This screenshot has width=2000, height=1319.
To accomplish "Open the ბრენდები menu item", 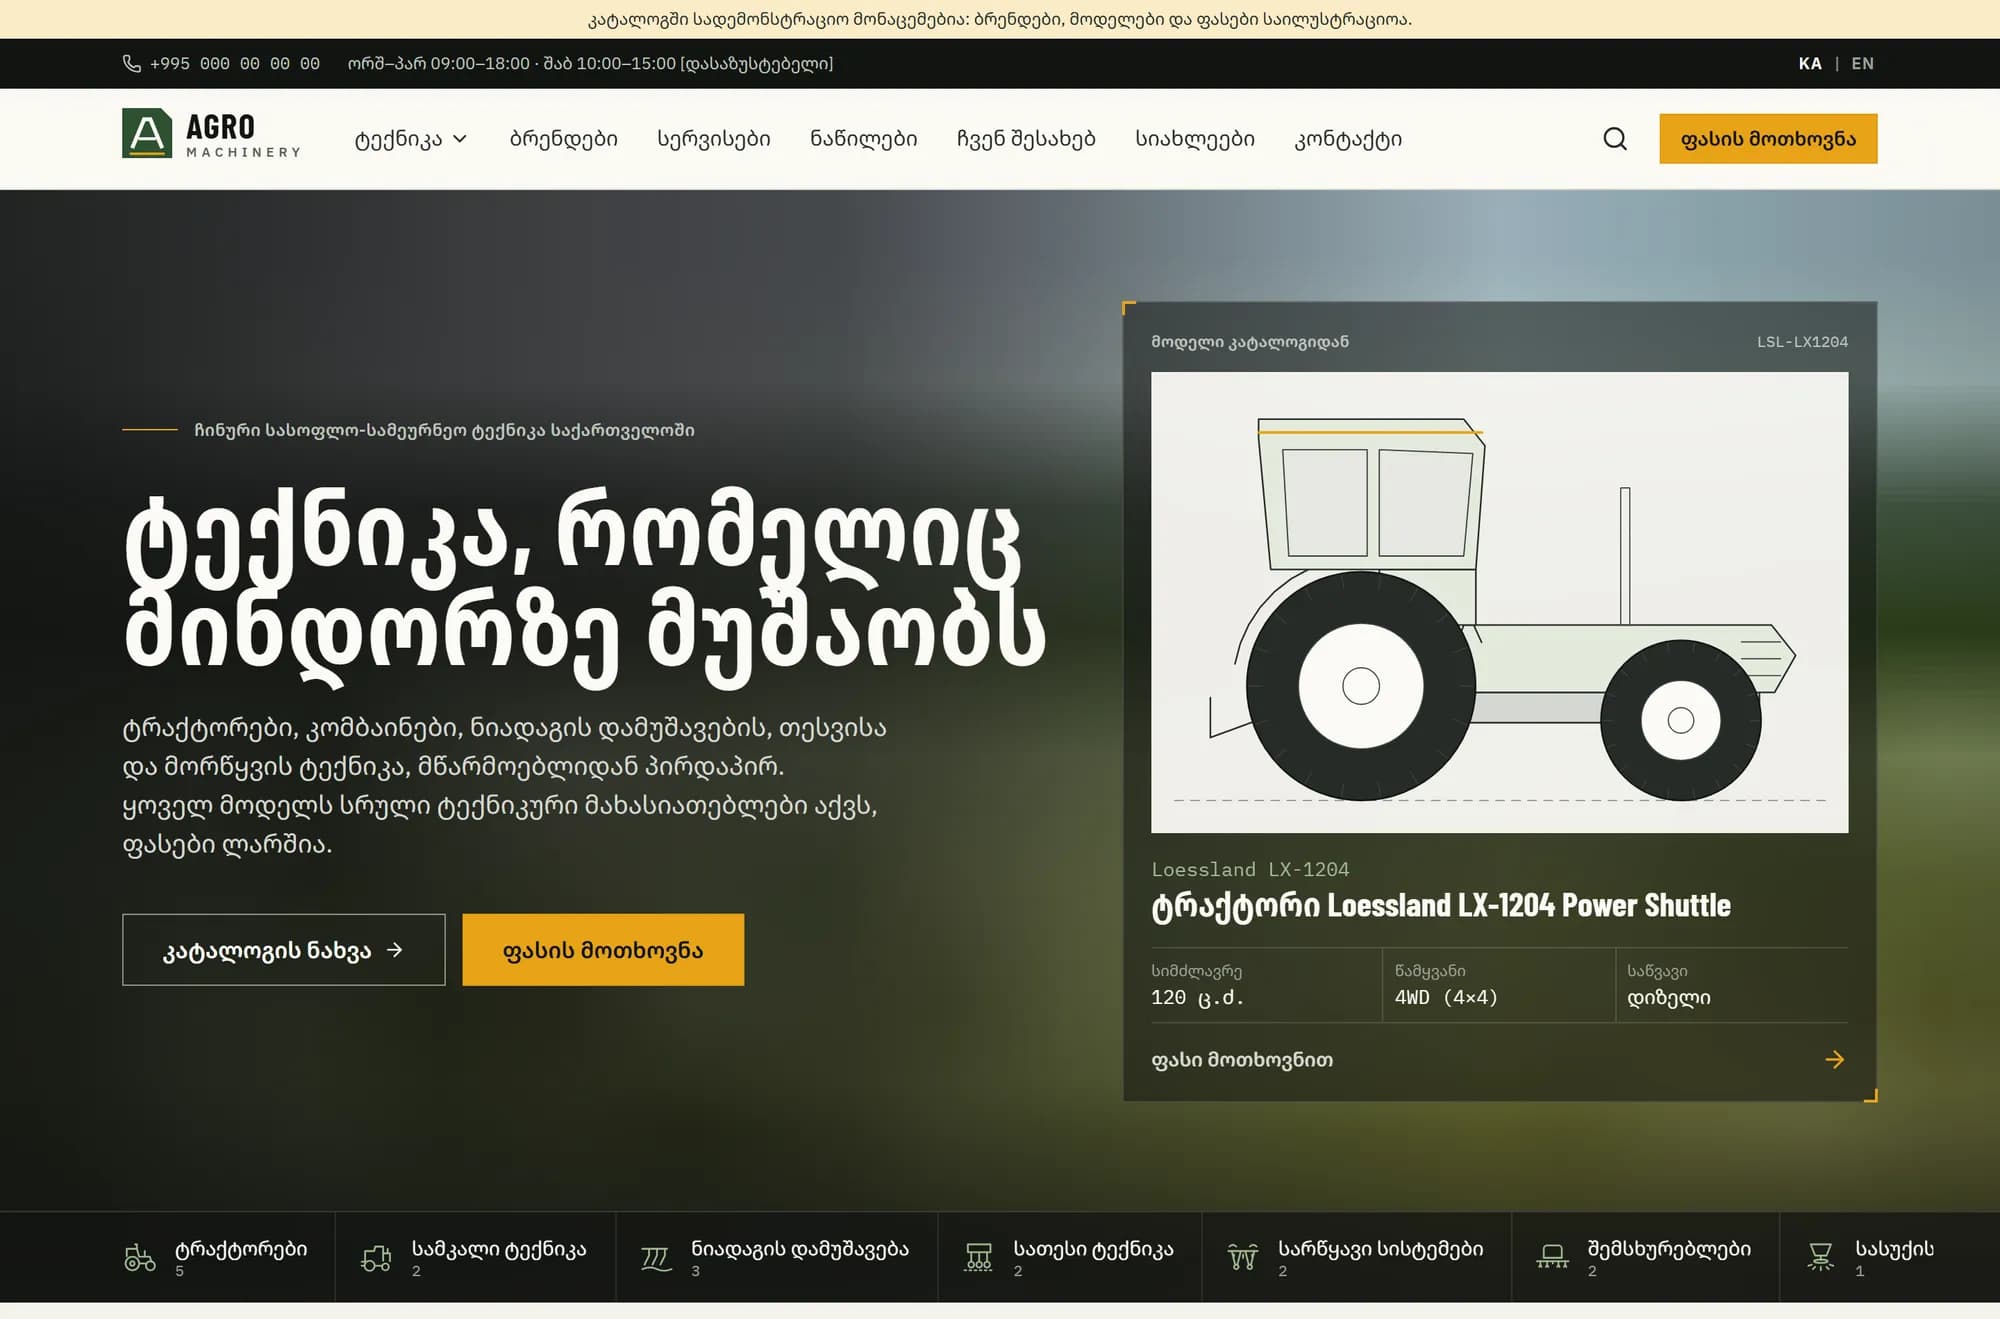I will tap(564, 139).
